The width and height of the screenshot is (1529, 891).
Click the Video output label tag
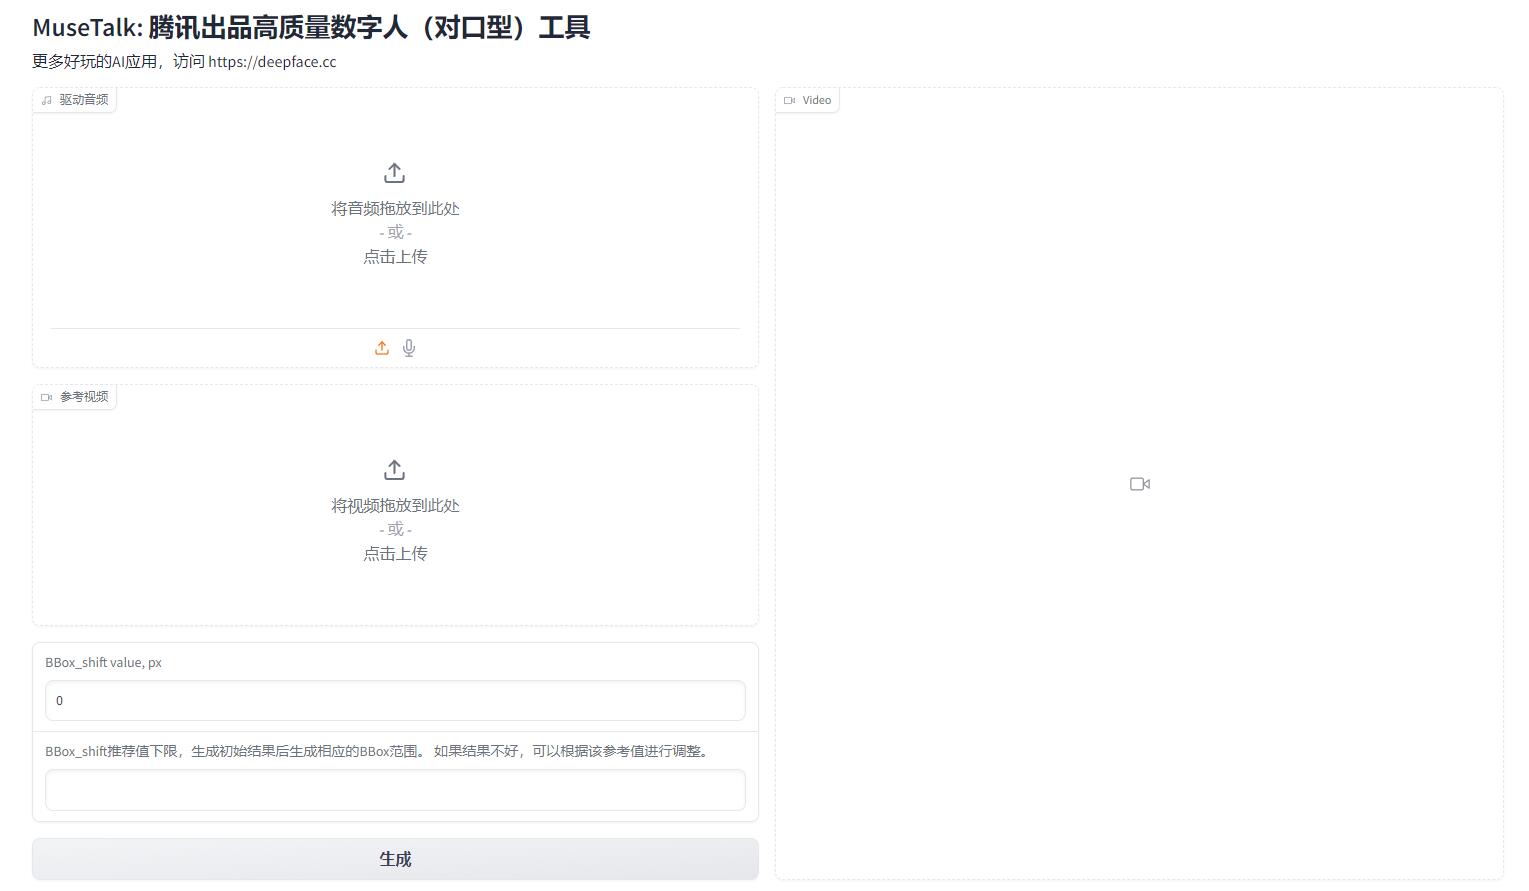808,100
